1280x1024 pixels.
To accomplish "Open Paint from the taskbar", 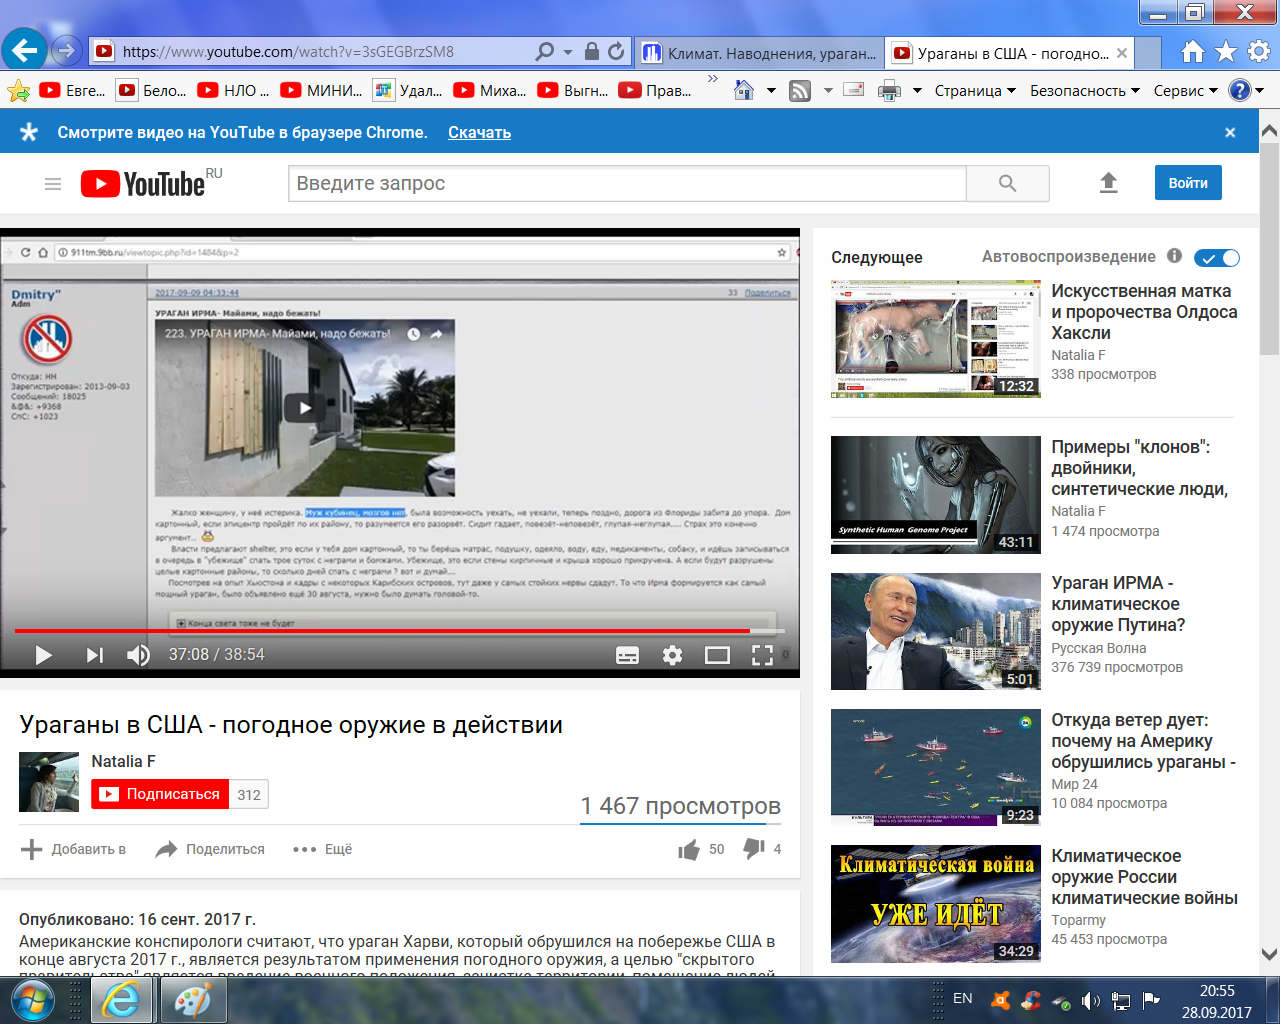I will pyautogui.click(x=194, y=1000).
